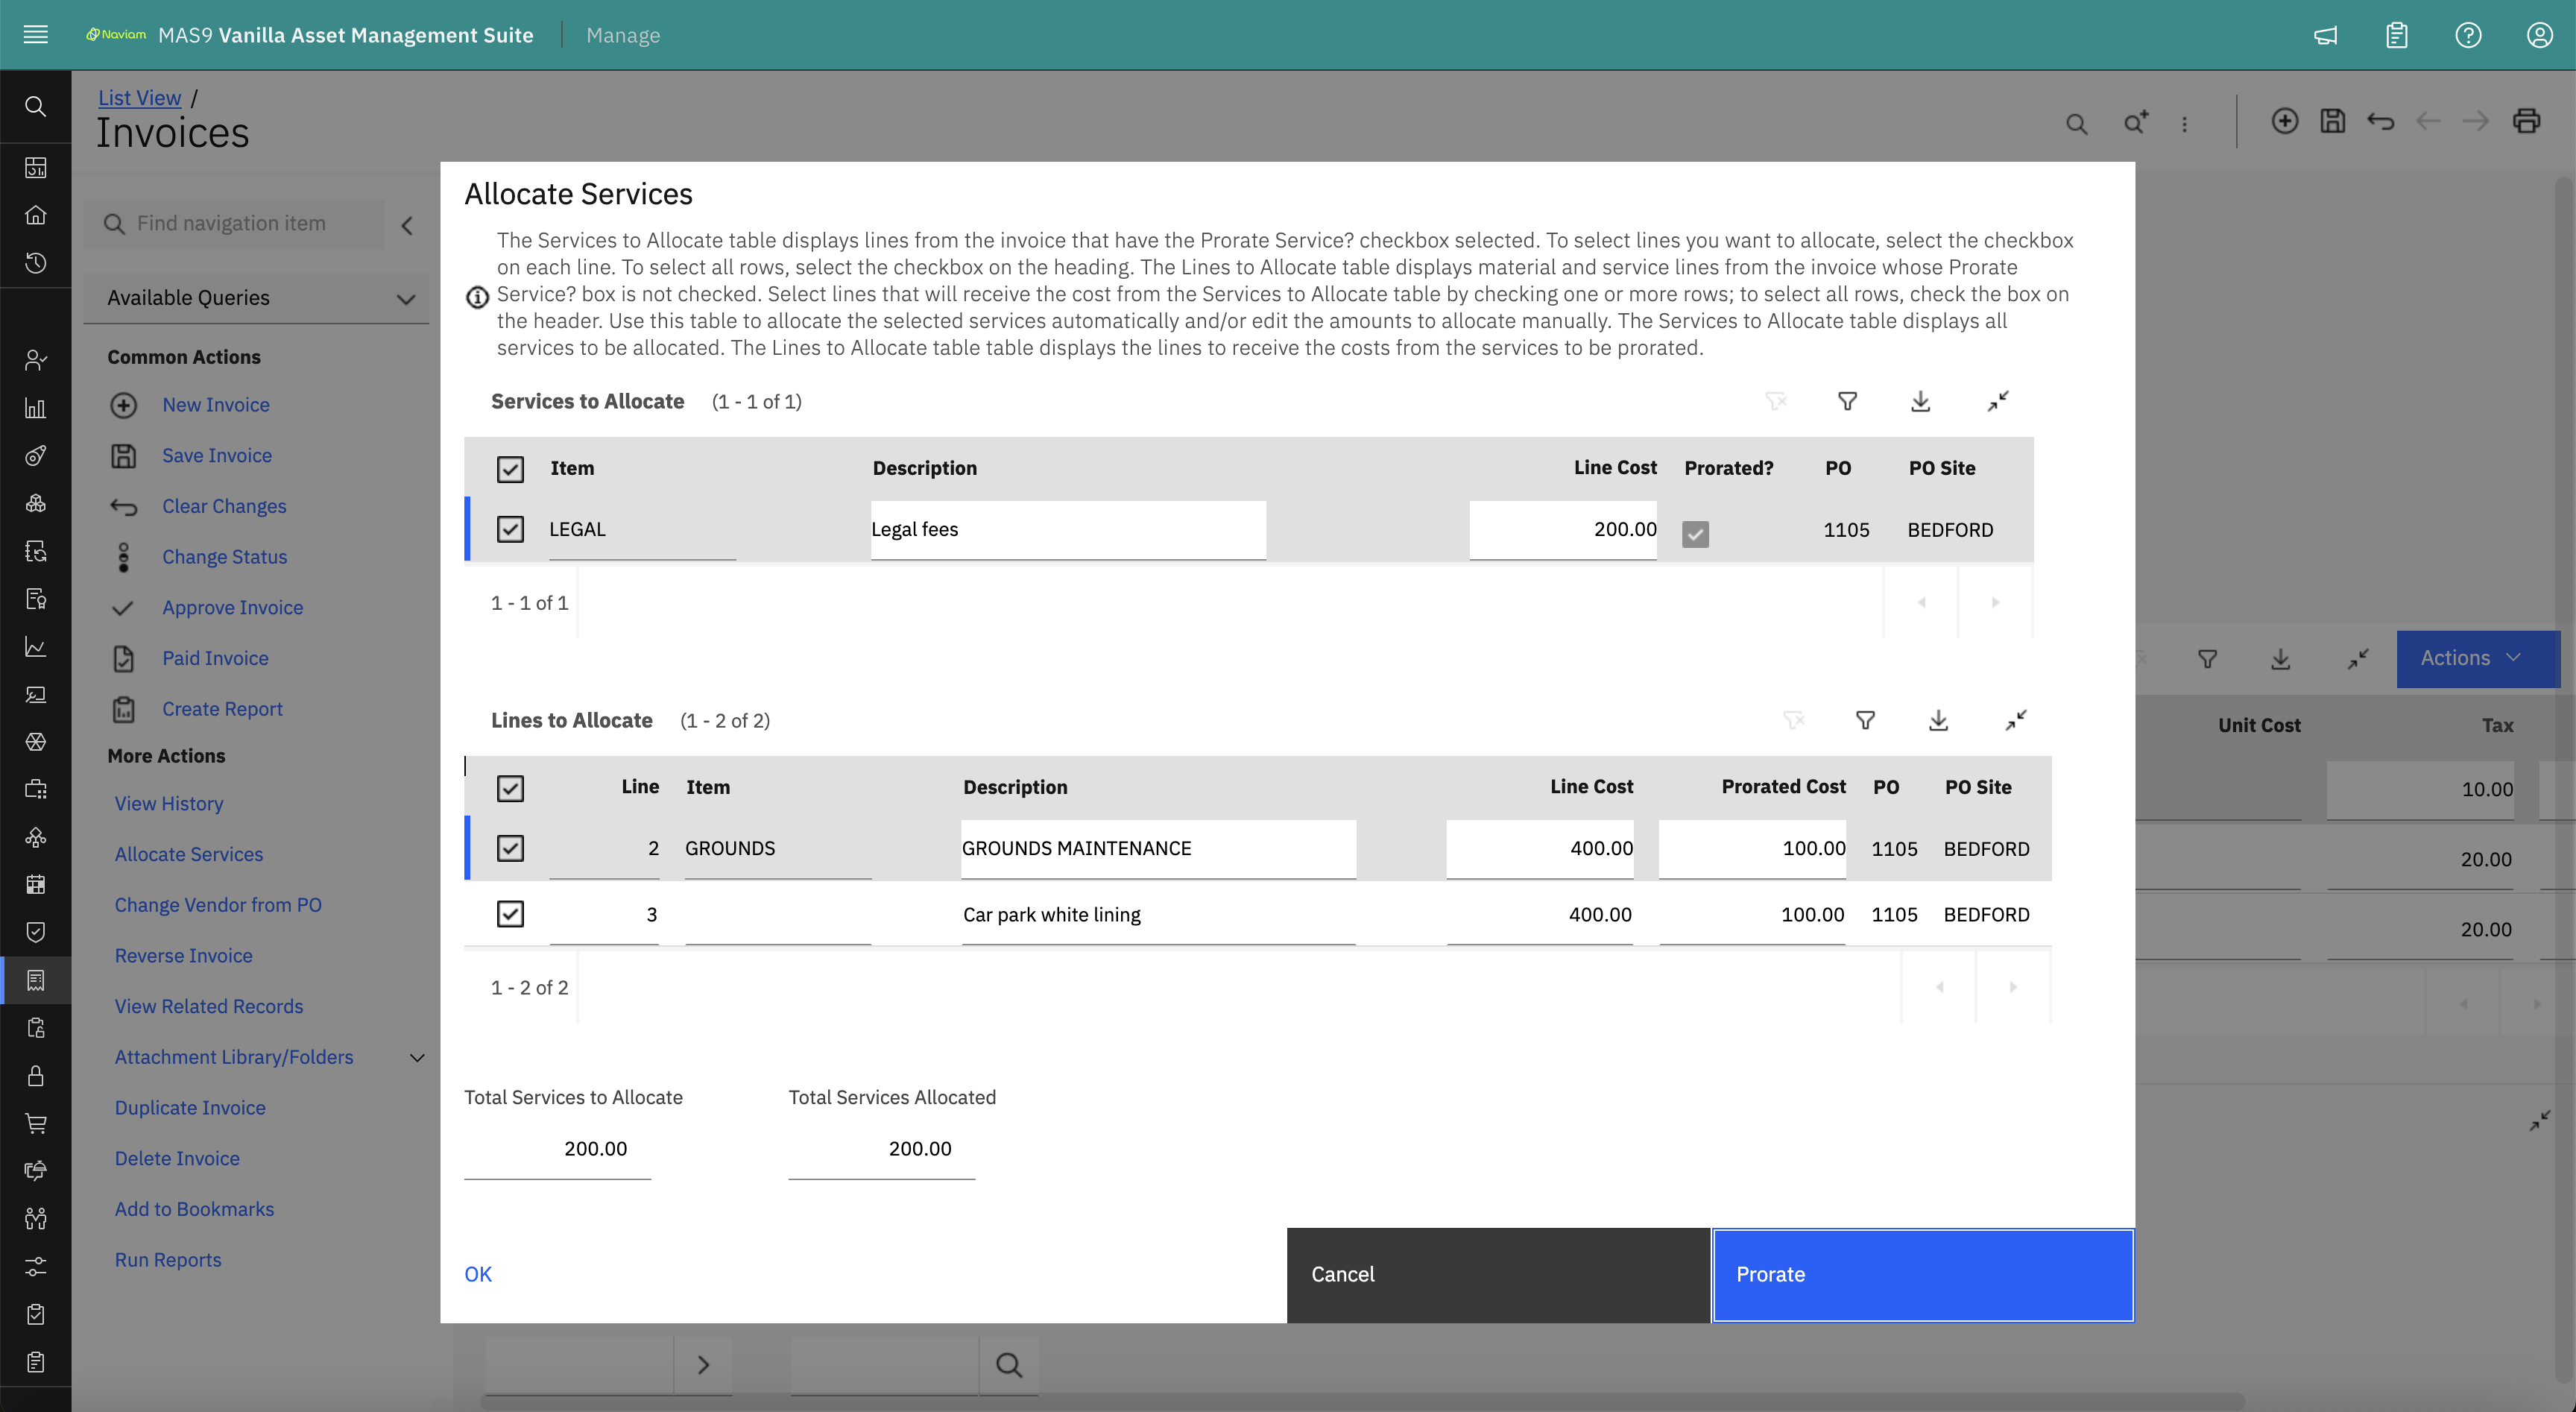The height and width of the screenshot is (1412, 2576).
Task: Collapse the Lines to Allocate table
Action: click(2015, 720)
